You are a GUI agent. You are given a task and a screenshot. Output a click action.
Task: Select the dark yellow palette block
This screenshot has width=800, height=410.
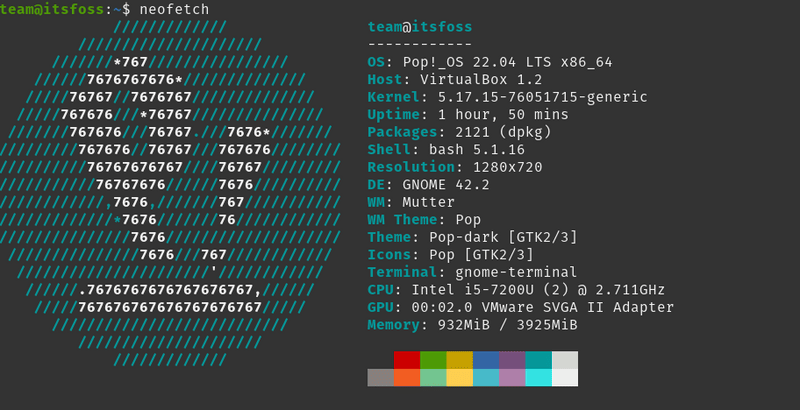click(459, 360)
